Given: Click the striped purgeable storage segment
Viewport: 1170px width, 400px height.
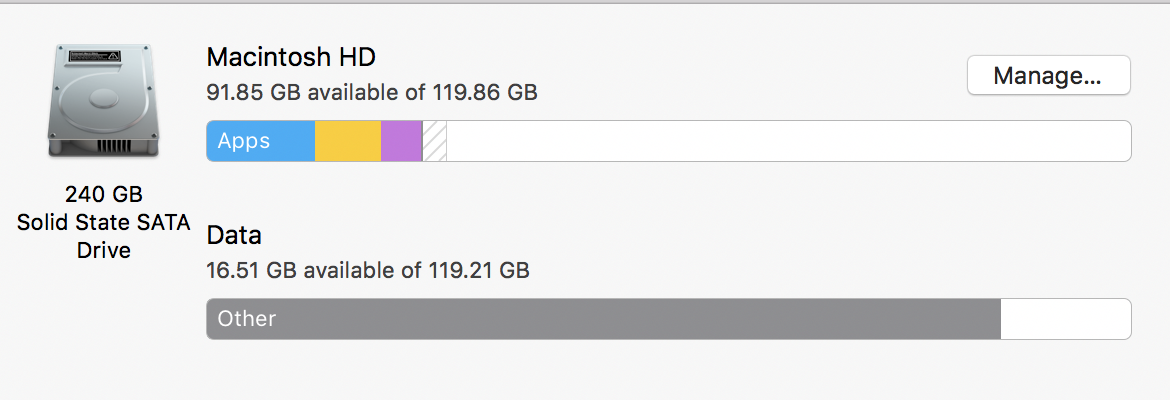Looking at the screenshot, I should tap(434, 141).
